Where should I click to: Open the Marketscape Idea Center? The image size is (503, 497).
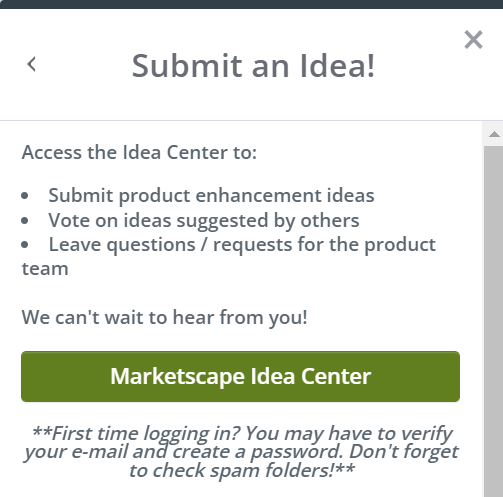(x=240, y=376)
